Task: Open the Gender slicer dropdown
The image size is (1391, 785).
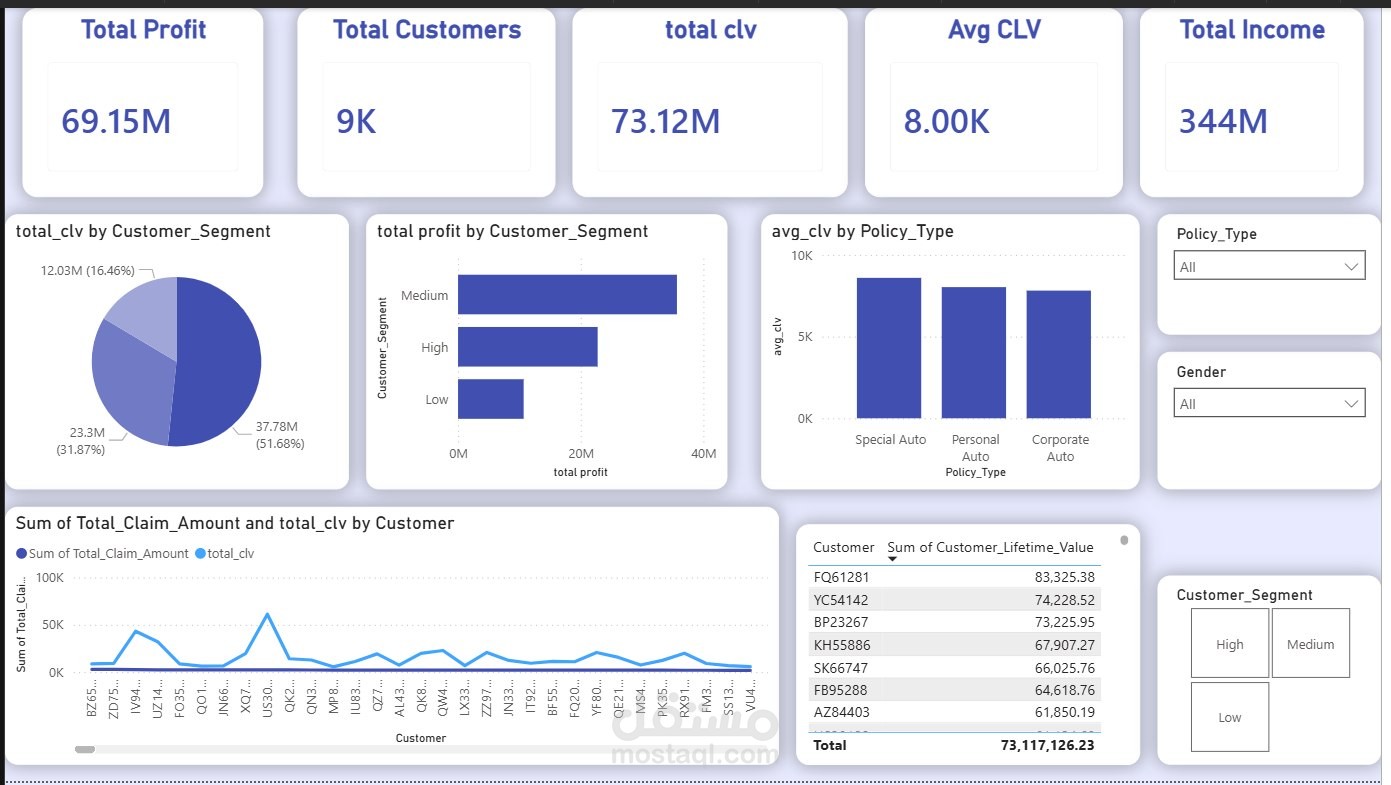Action: click(x=1268, y=403)
